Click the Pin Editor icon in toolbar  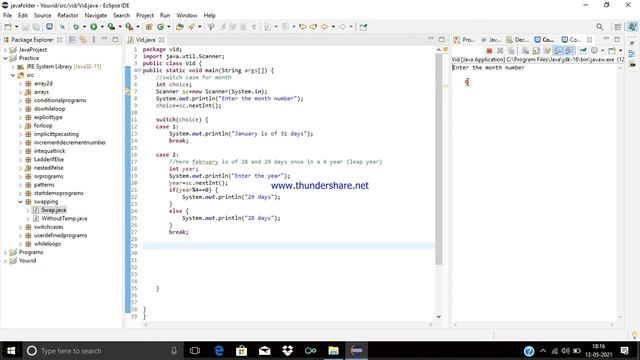tap(363, 27)
